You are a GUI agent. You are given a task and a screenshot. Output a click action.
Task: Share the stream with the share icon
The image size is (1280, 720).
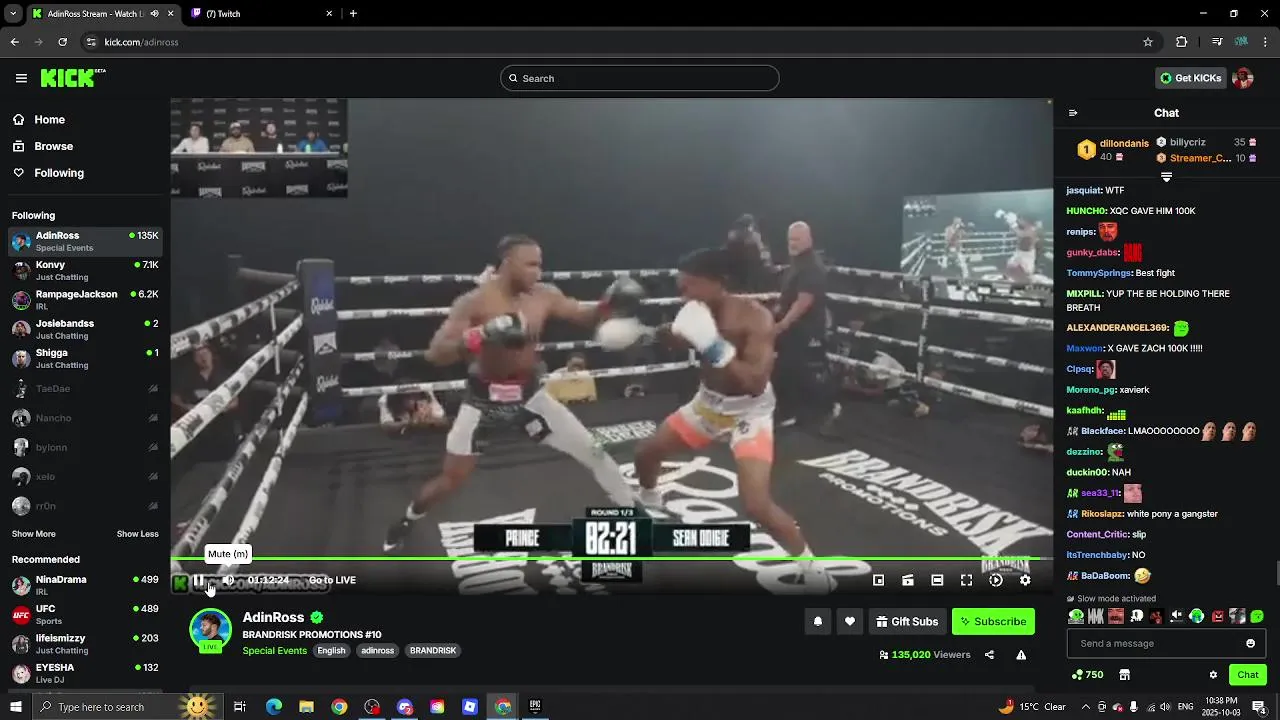(989, 655)
